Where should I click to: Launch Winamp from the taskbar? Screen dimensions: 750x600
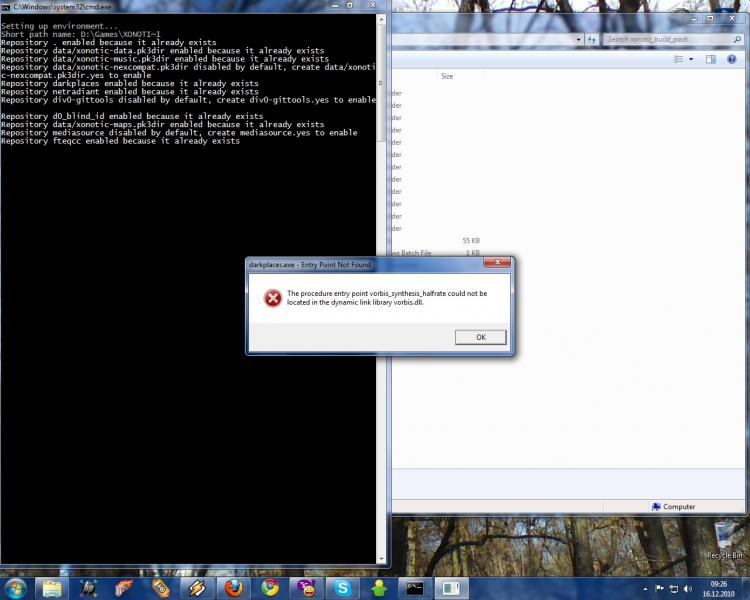(197, 588)
